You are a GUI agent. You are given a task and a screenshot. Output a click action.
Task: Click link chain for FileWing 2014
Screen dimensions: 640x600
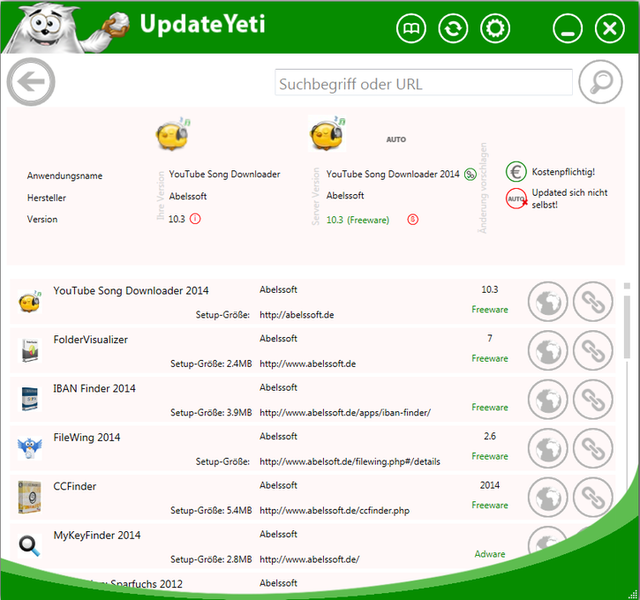tap(593, 449)
